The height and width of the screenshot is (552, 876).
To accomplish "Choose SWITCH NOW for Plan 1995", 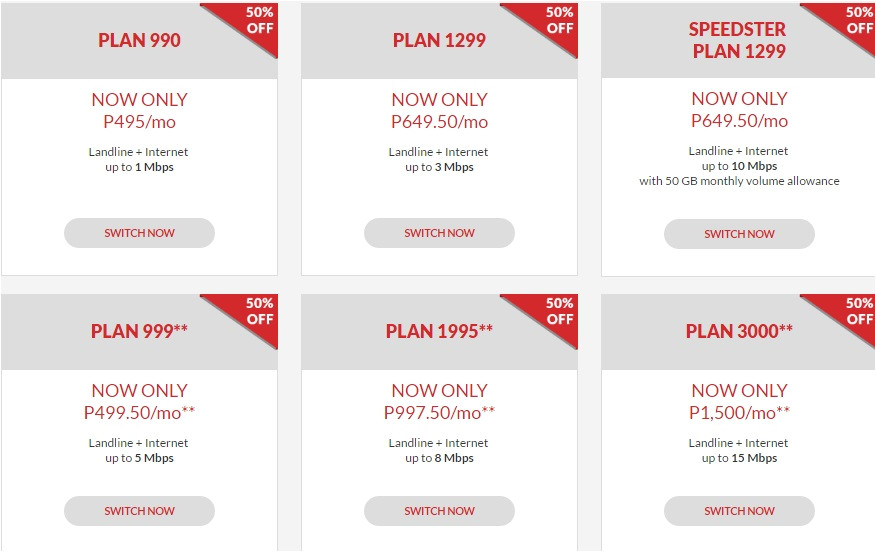I will 439,511.
